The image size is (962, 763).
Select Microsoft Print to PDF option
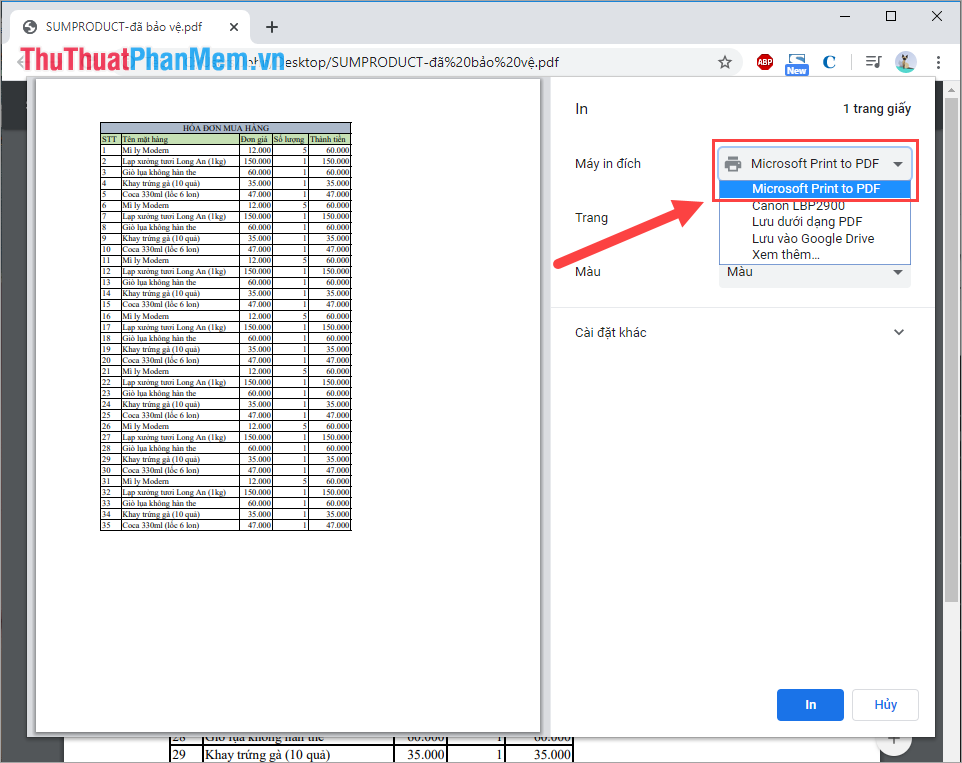pyautogui.click(x=815, y=189)
